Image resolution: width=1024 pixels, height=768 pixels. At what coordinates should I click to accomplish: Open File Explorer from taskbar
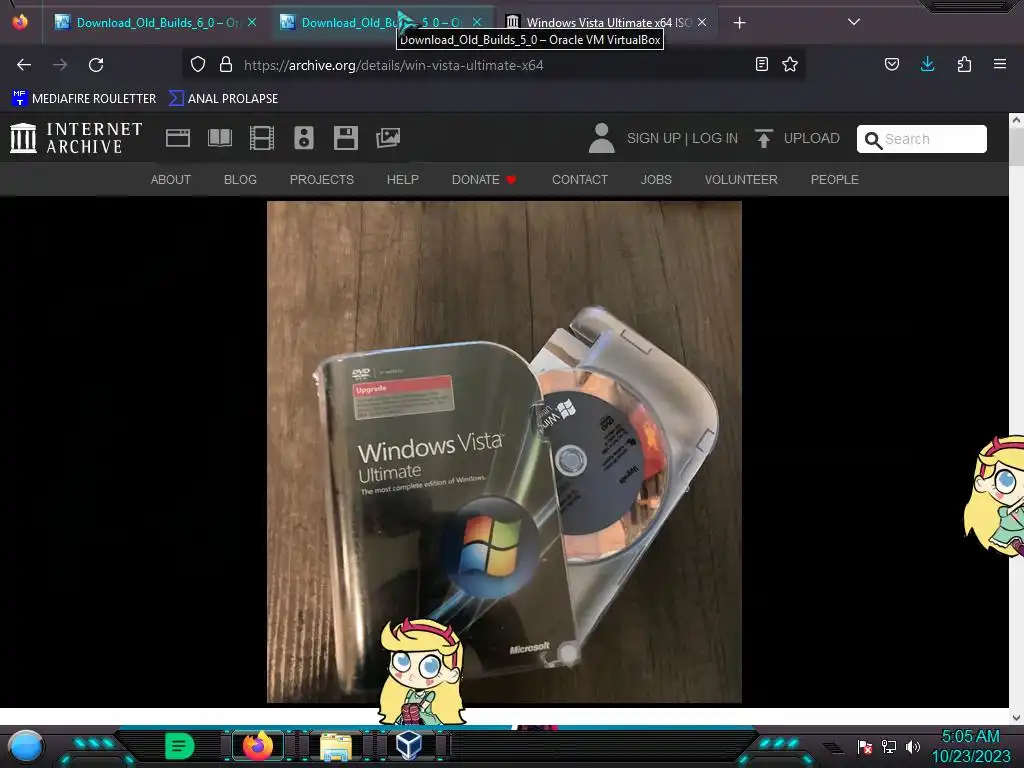pos(336,746)
